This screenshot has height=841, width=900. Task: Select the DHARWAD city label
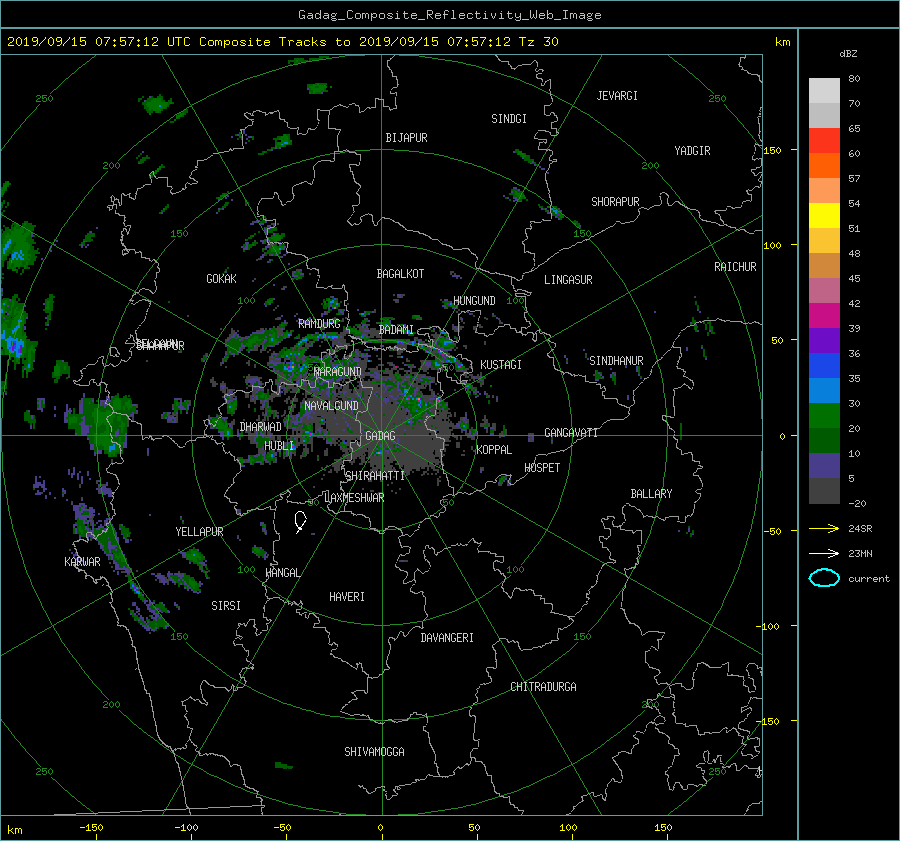(x=261, y=427)
